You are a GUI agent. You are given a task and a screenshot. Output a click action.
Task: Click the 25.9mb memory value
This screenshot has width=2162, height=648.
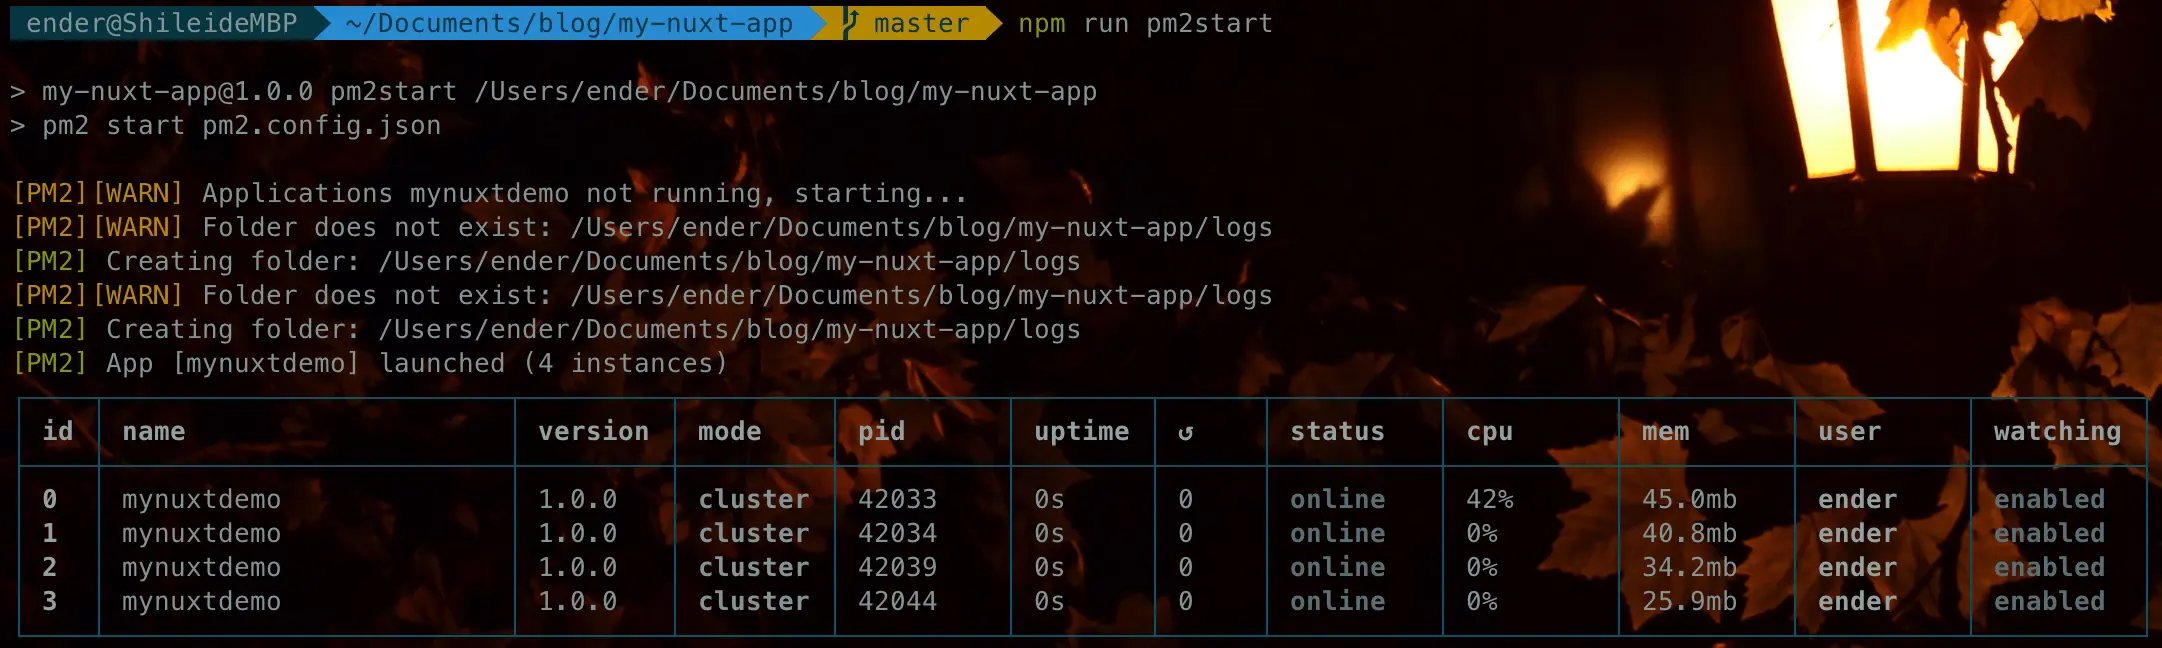[1690, 601]
